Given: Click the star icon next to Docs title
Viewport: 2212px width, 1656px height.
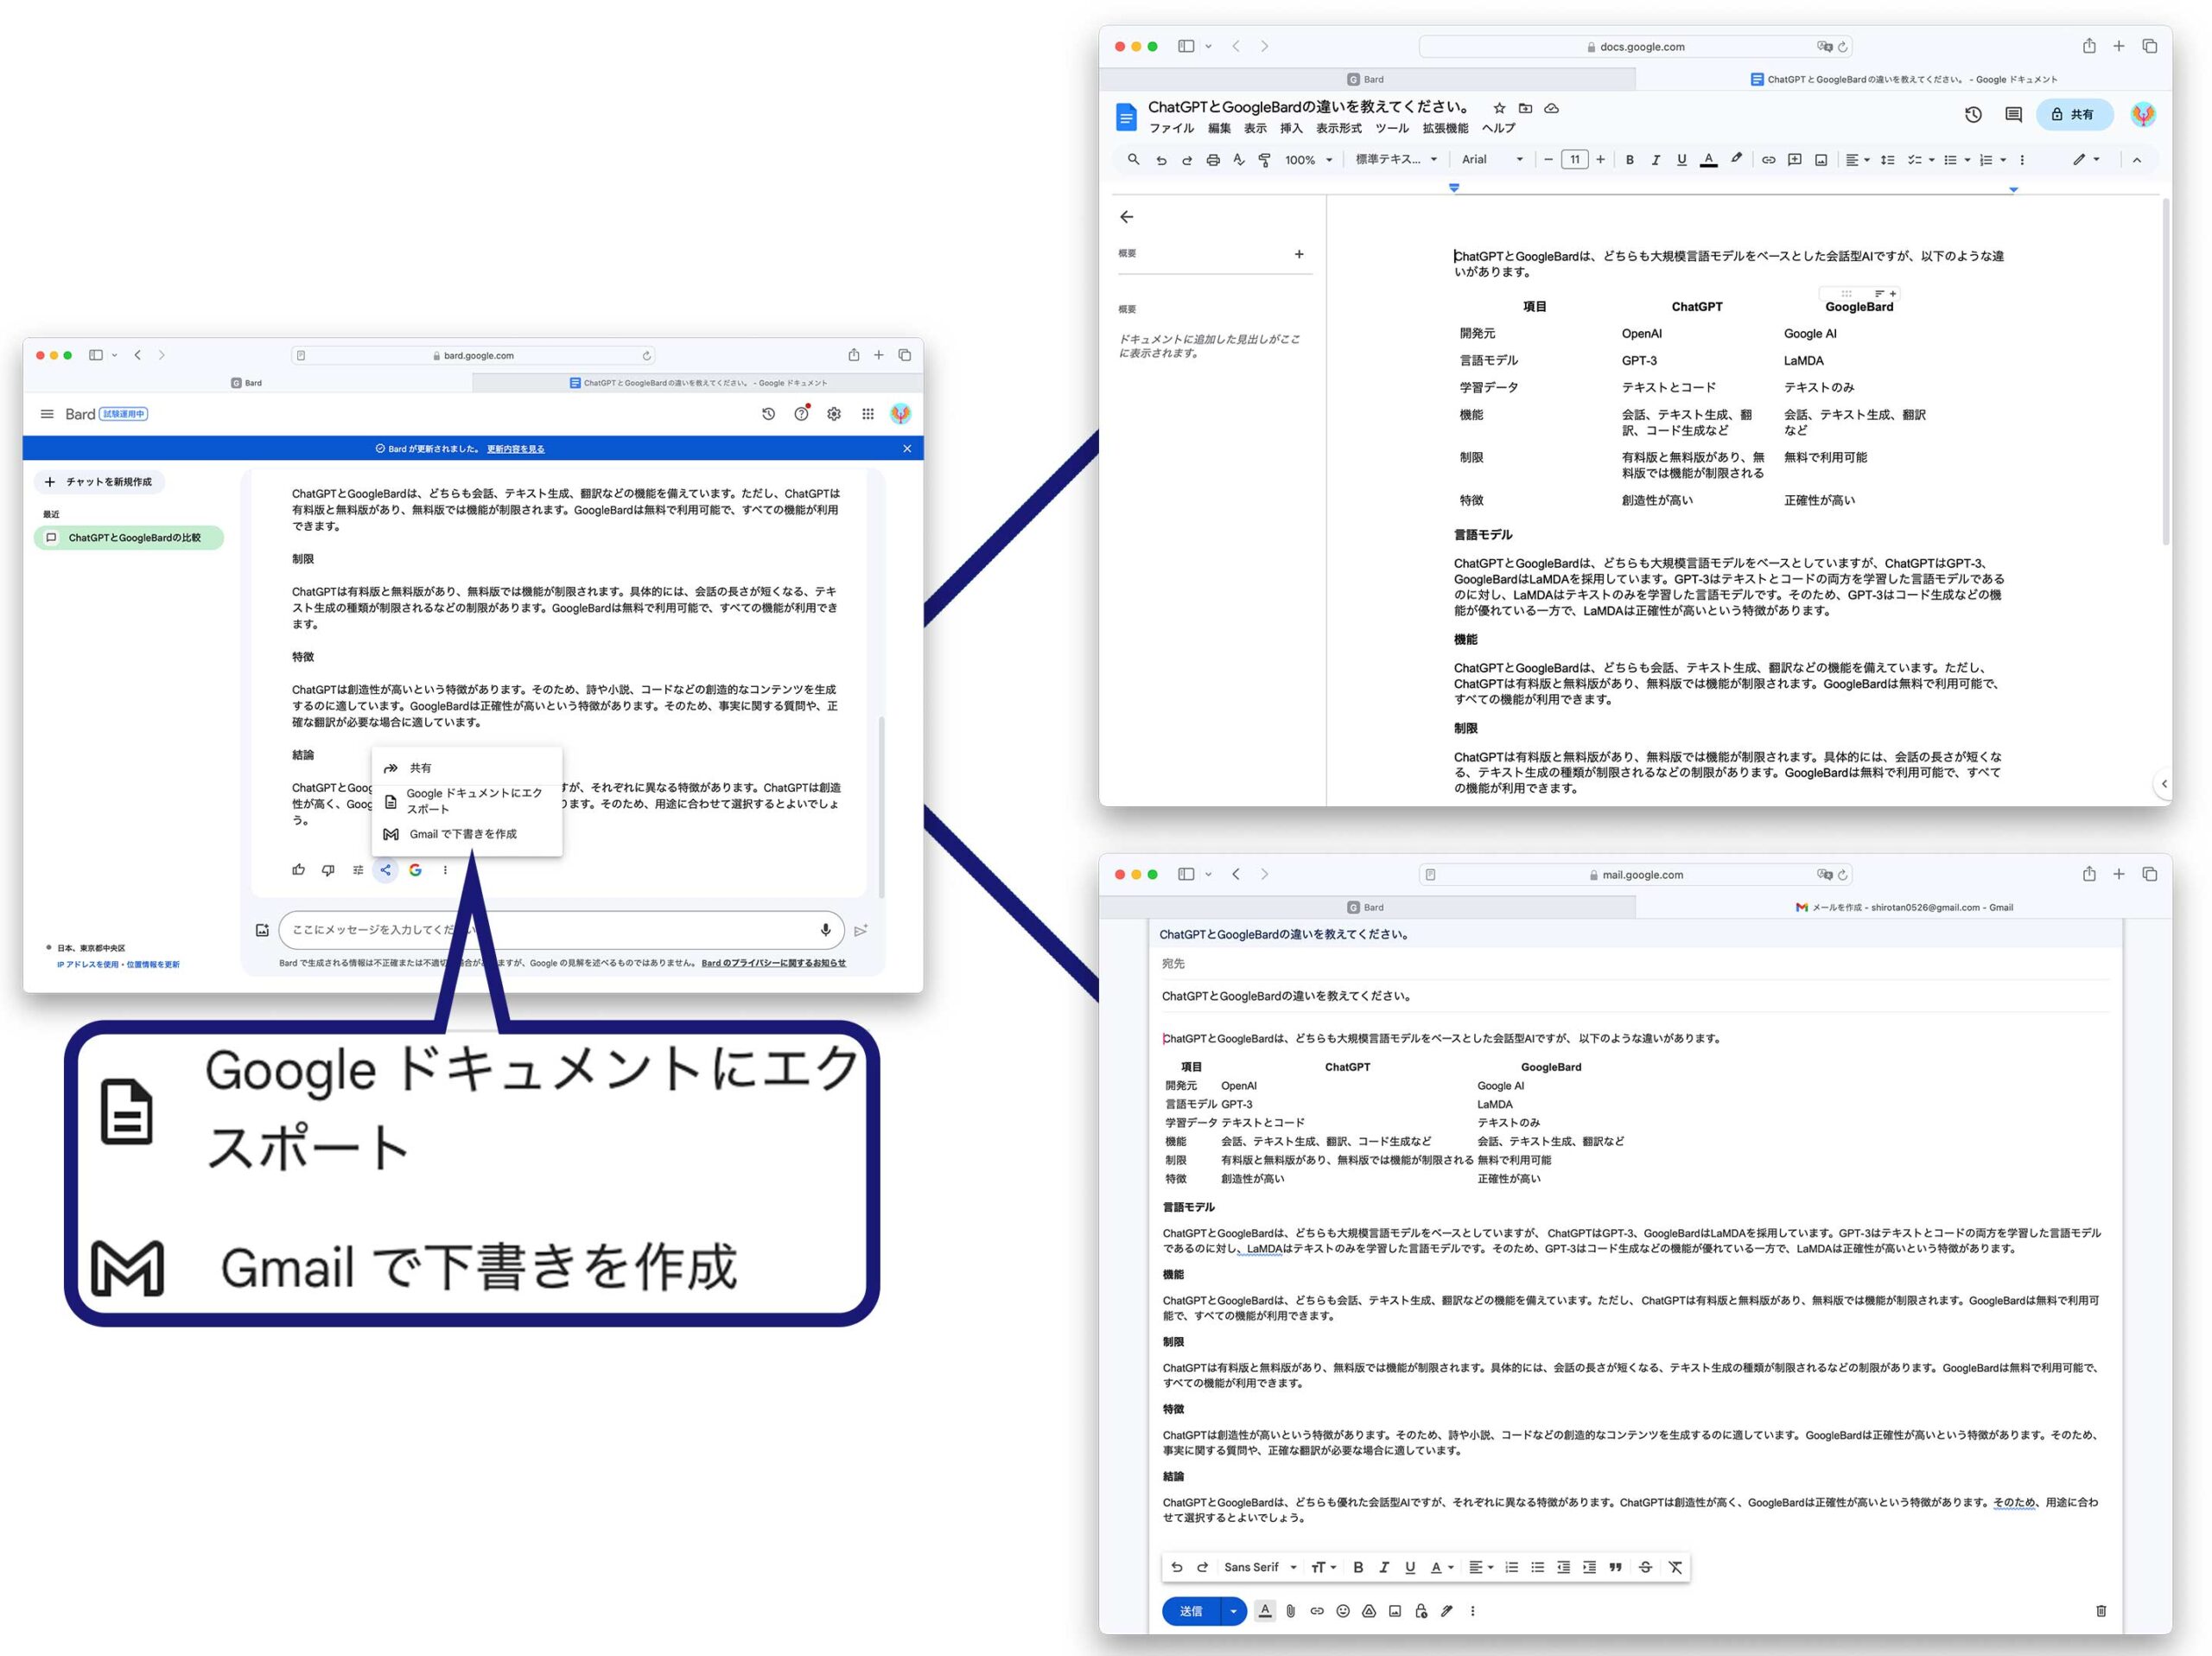Looking at the screenshot, I should pos(1499,108).
